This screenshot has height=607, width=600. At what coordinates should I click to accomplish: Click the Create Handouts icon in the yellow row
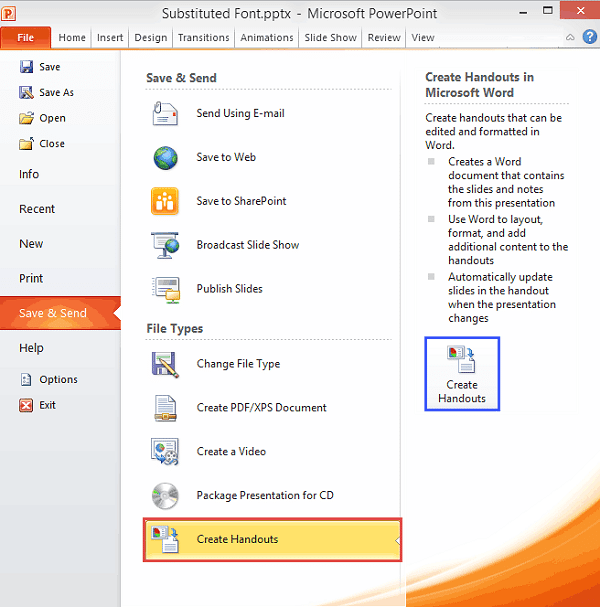[x=165, y=539]
